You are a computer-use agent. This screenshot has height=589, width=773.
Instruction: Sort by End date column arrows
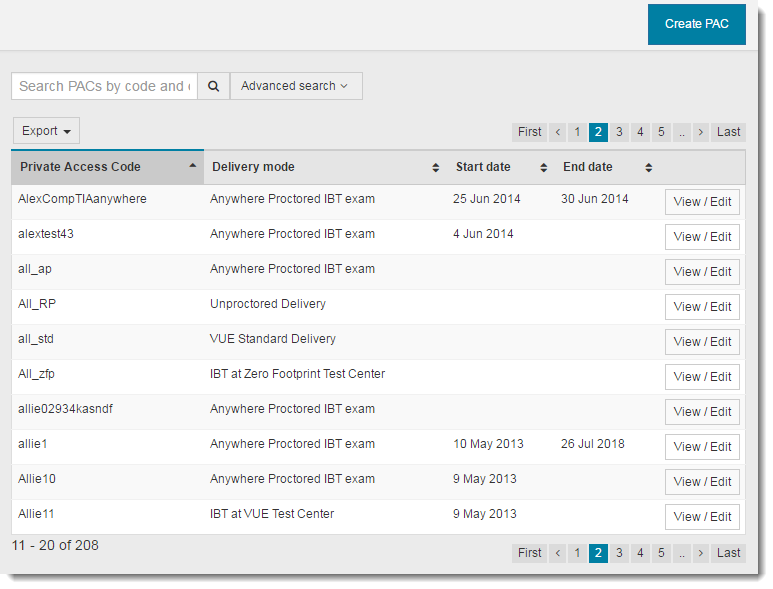click(x=649, y=168)
